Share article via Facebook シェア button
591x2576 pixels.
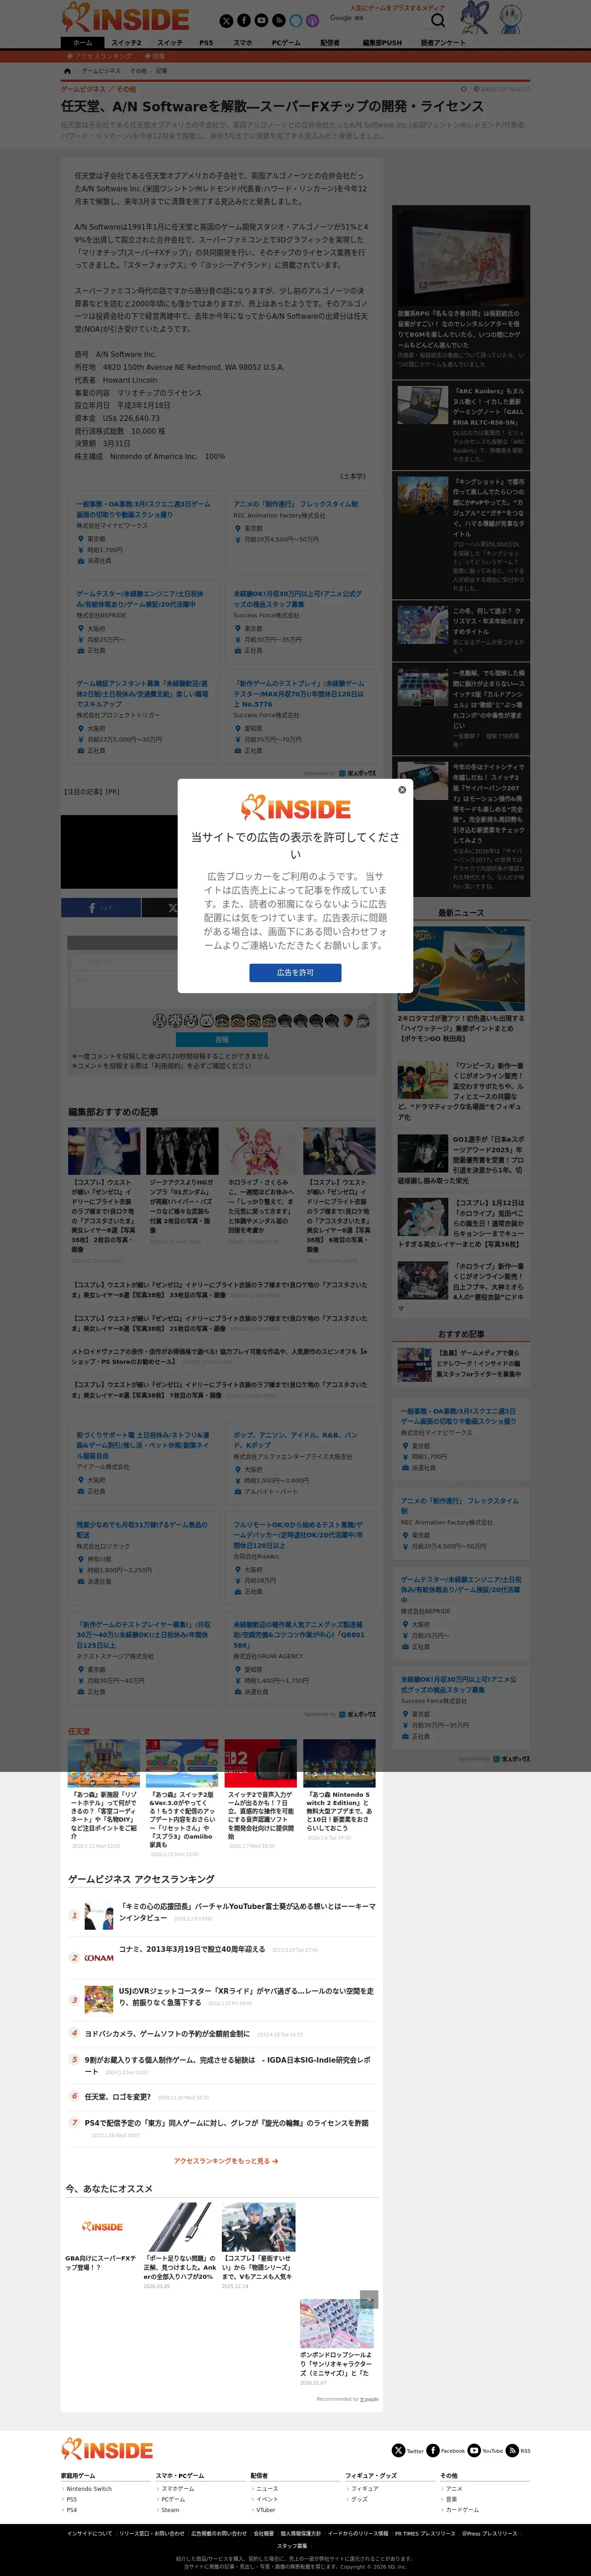pos(100,908)
